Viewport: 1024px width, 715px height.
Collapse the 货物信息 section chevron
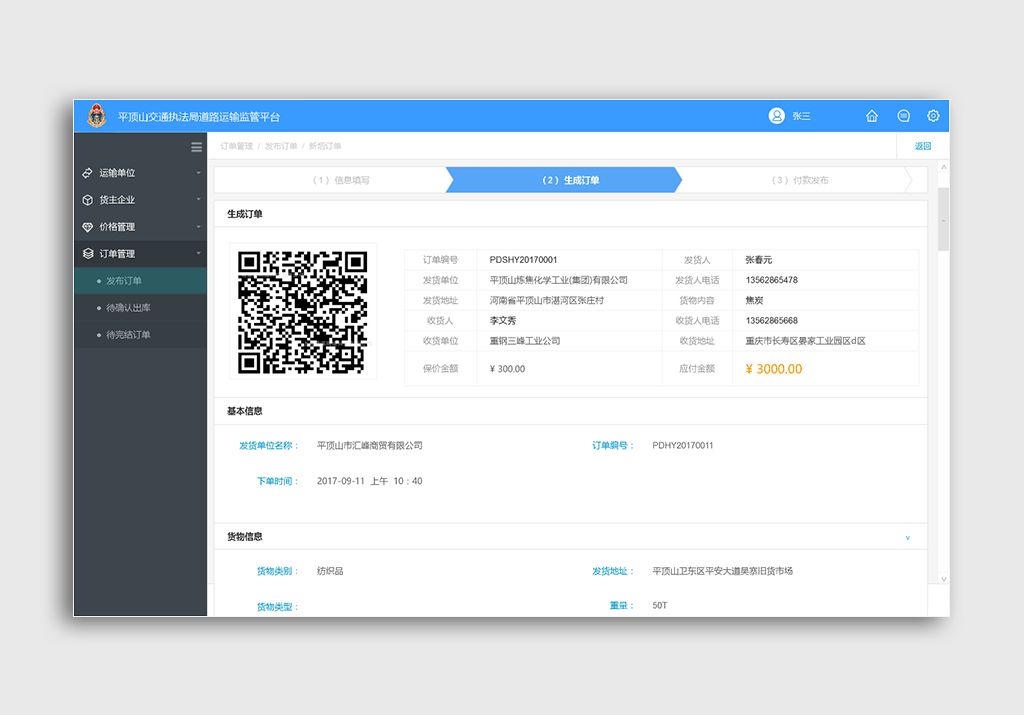coord(908,538)
